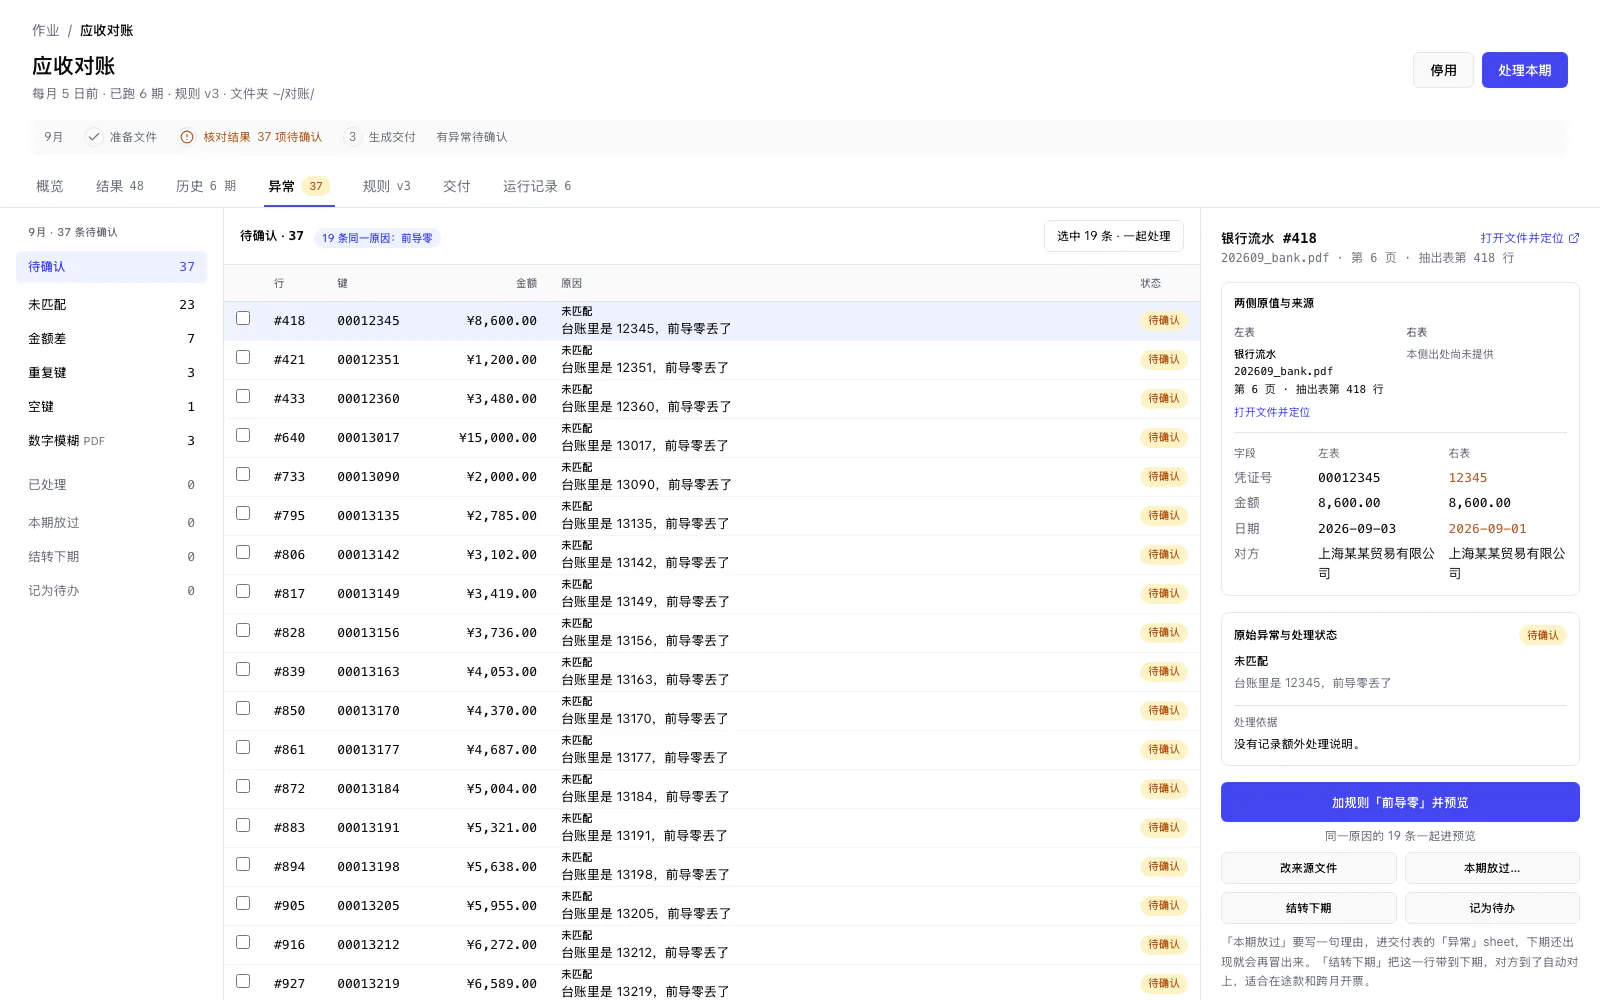Select the 异常 37 tab
The image size is (1600, 1000).
point(299,186)
